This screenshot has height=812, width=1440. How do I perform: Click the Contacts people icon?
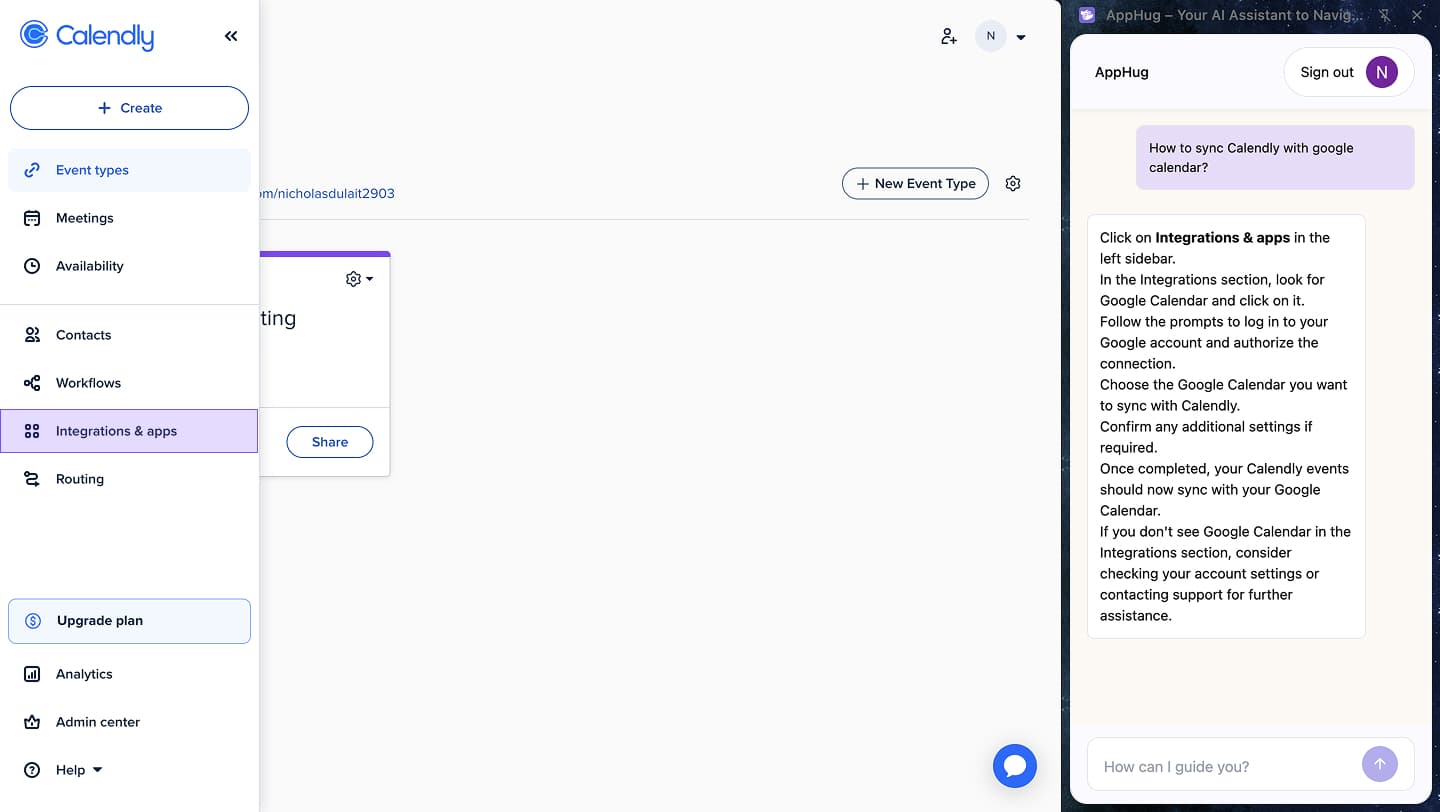click(x=32, y=335)
